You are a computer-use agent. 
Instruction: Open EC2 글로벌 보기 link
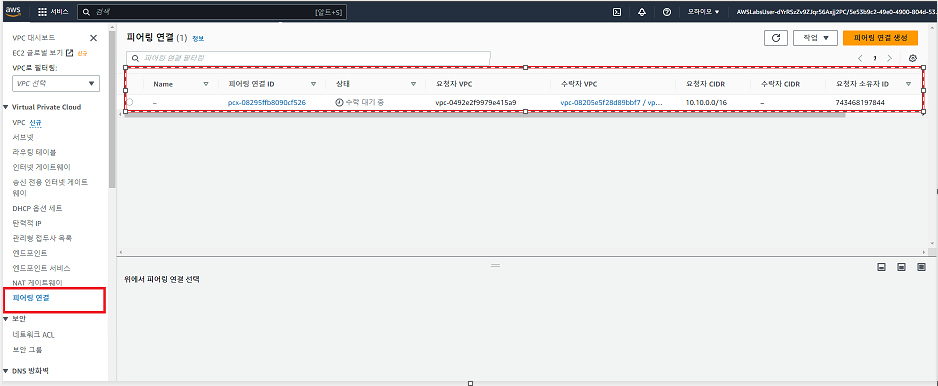tap(38, 53)
